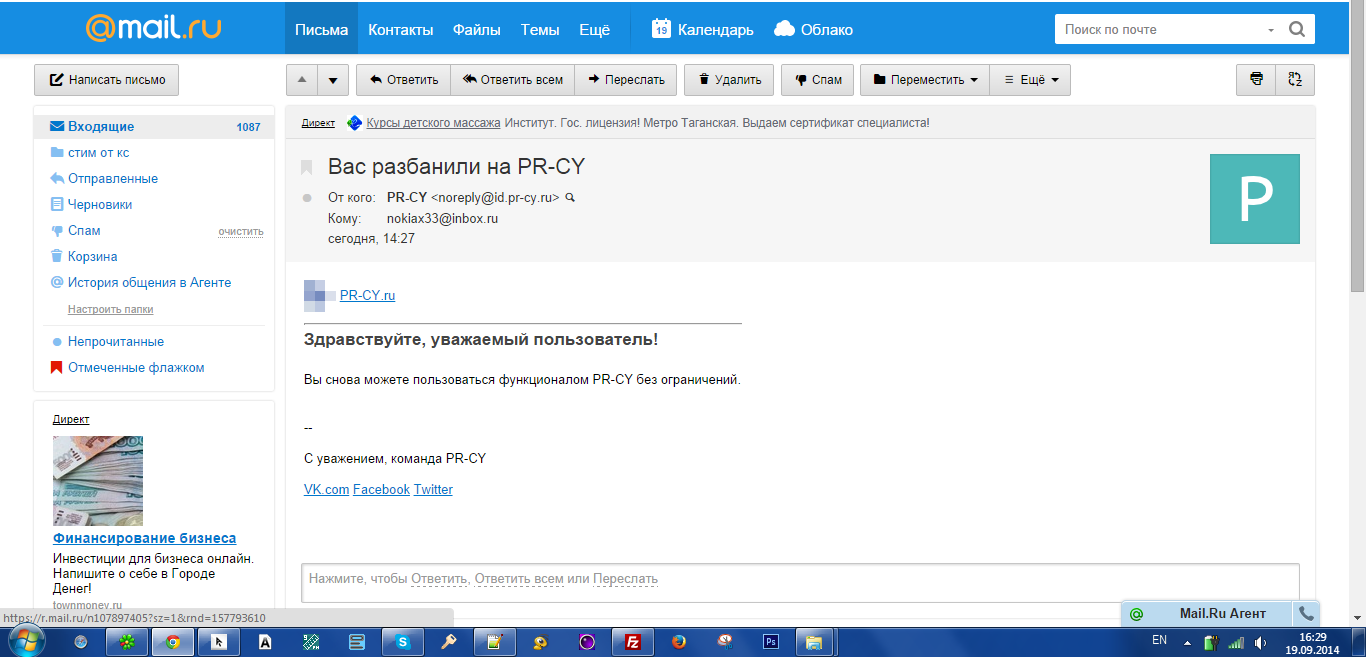The height and width of the screenshot is (657, 1366).
Task: Click Ответить всем button
Action: coord(512,80)
